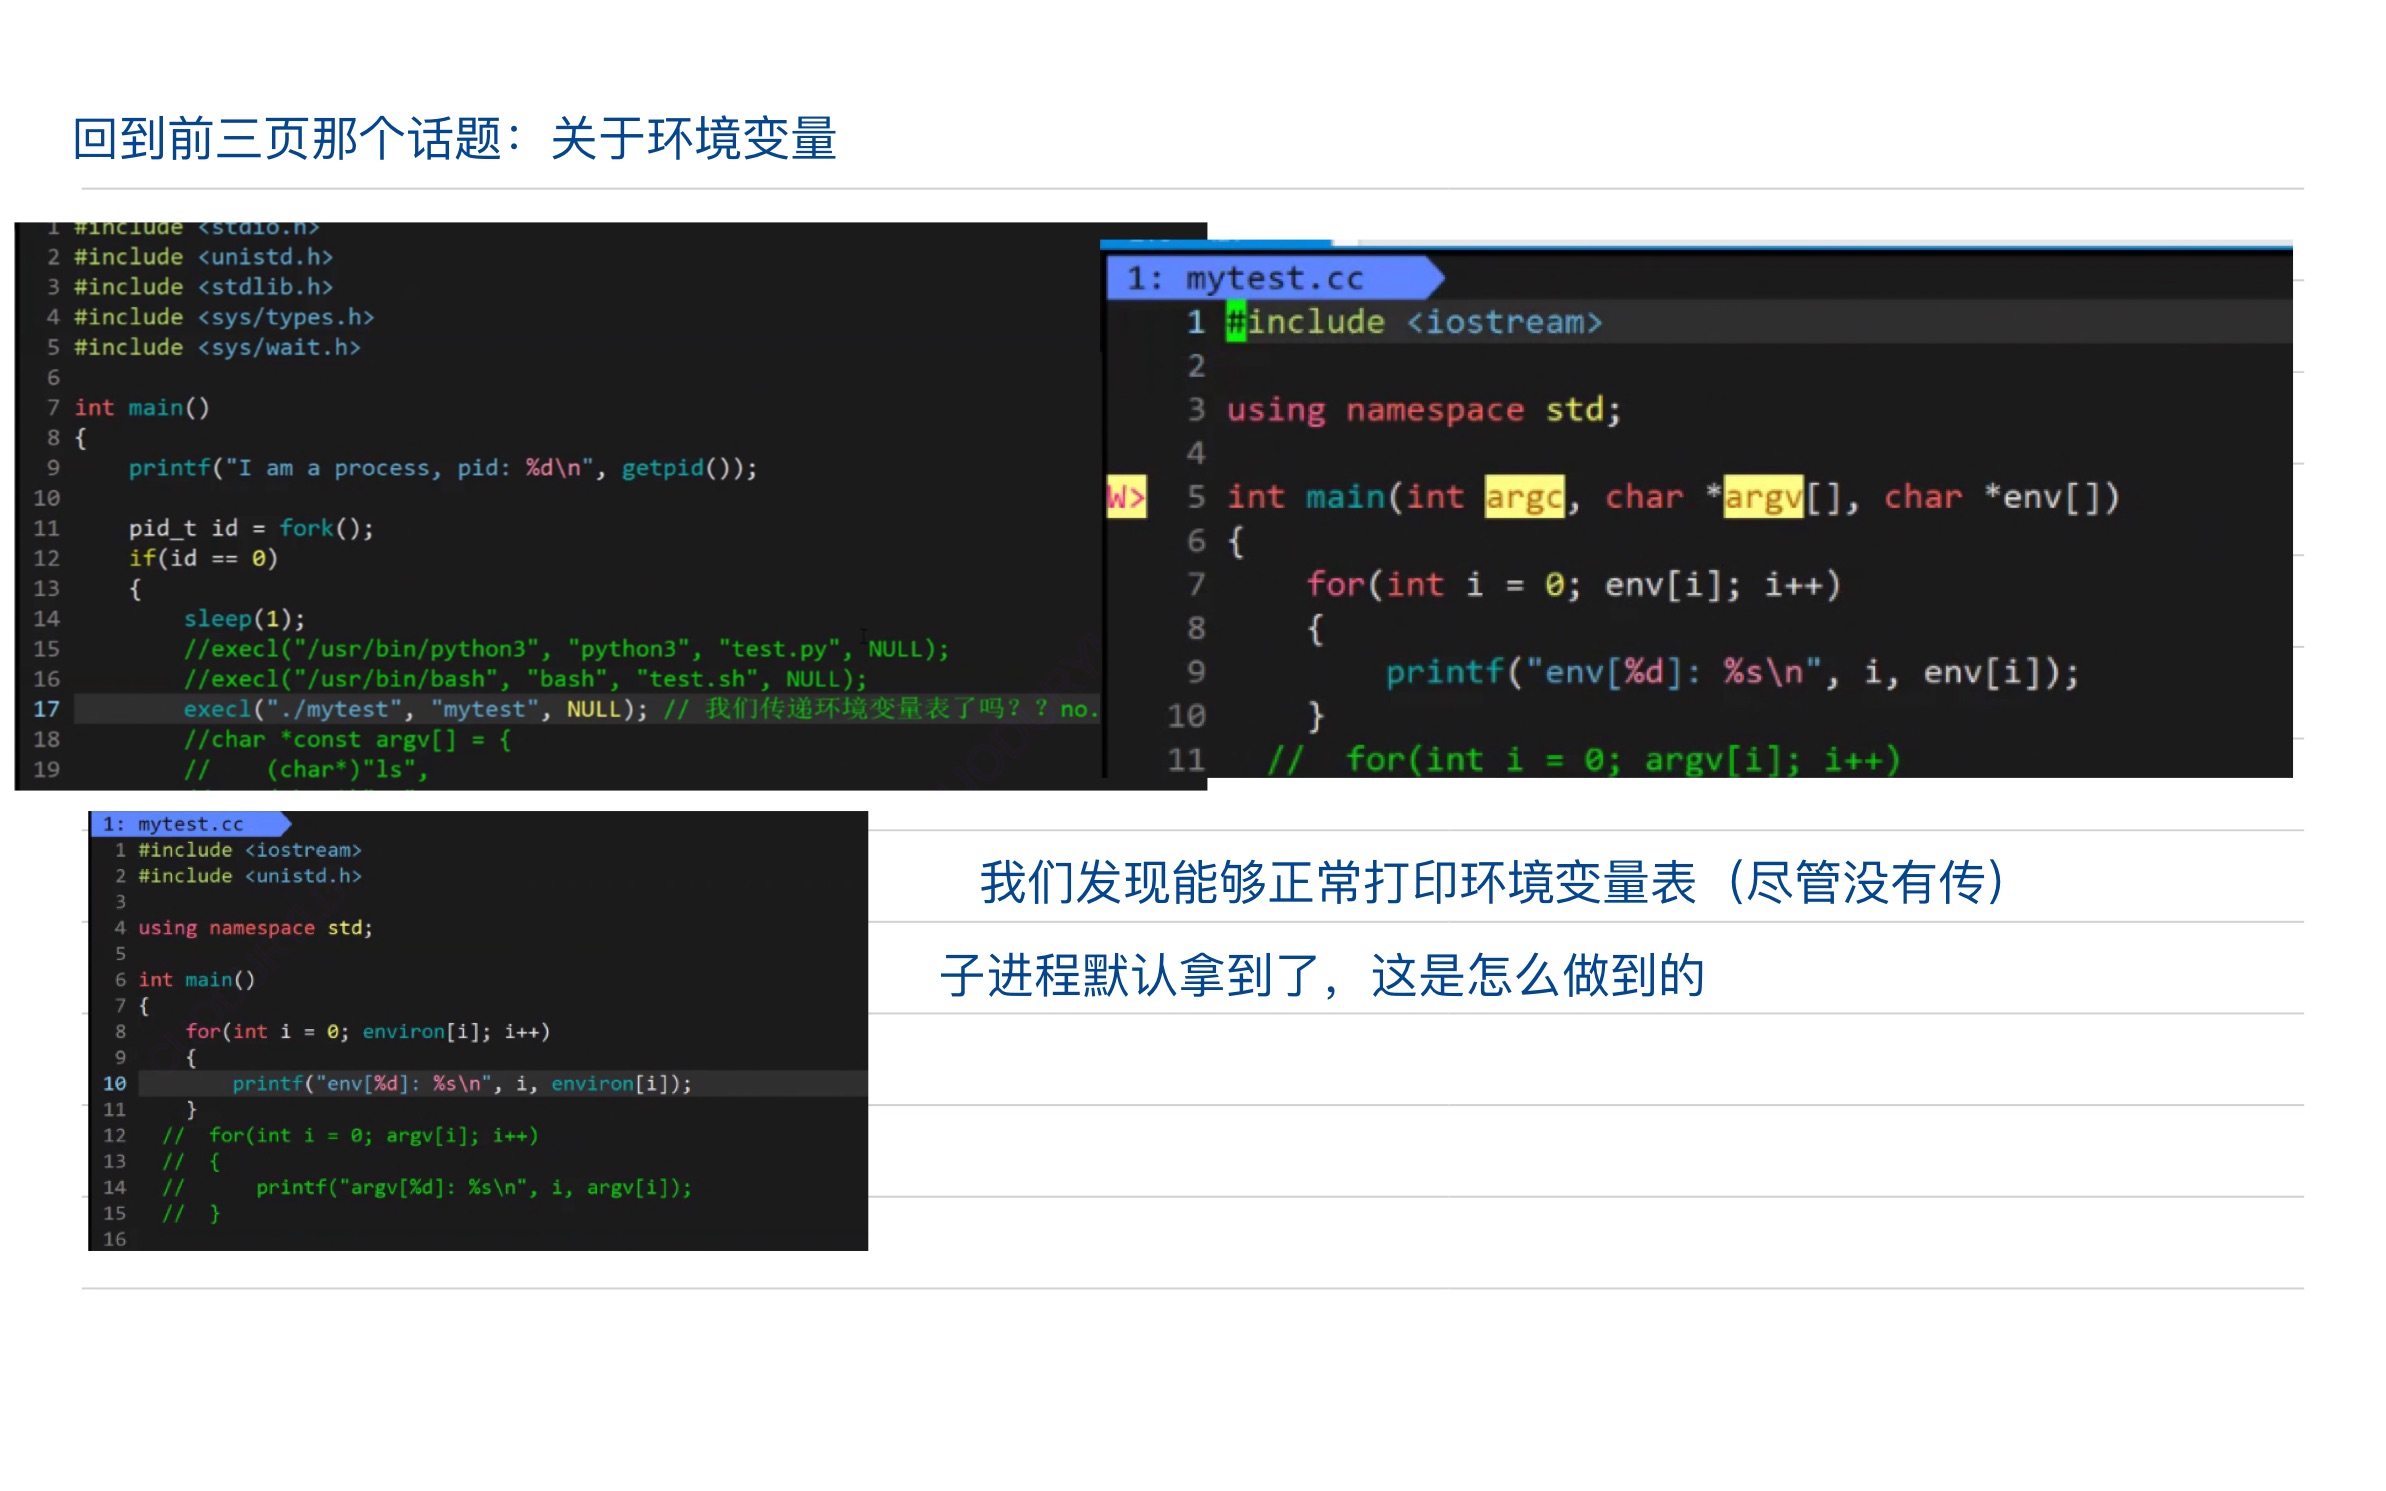Click 'sleep(1);' on line 14
The image size is (2386, 1491).
(x=244, y=619)
